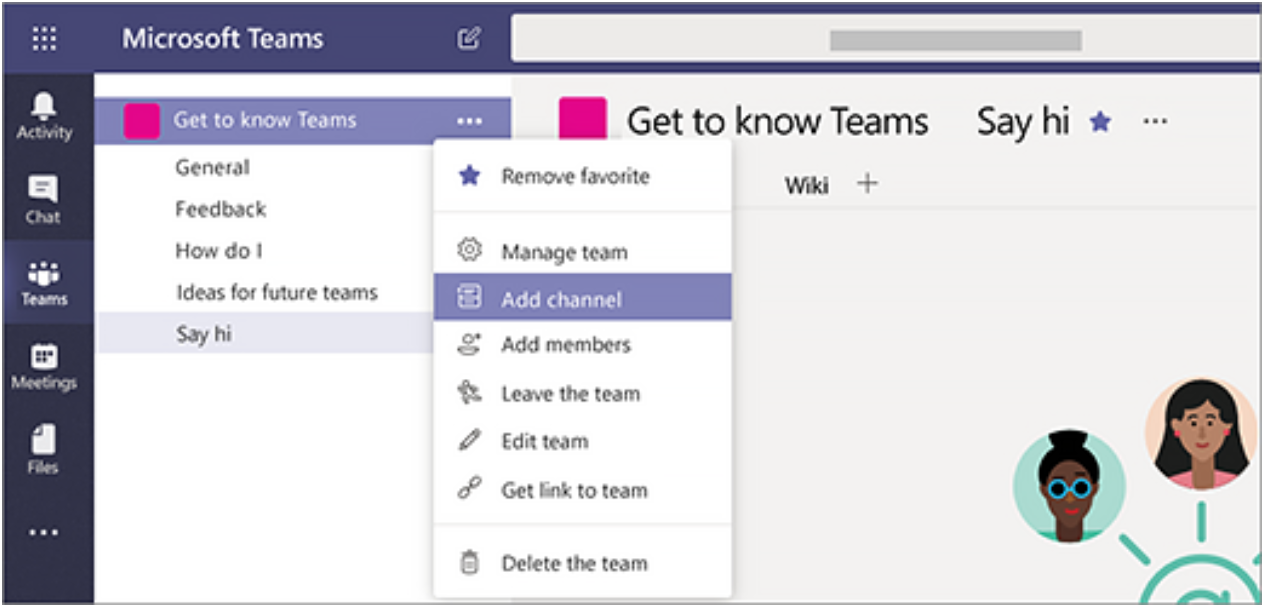Open more options for the Say hi channel
The height and width of the screenshot is (606, 1262).
tap(1154, 120)
